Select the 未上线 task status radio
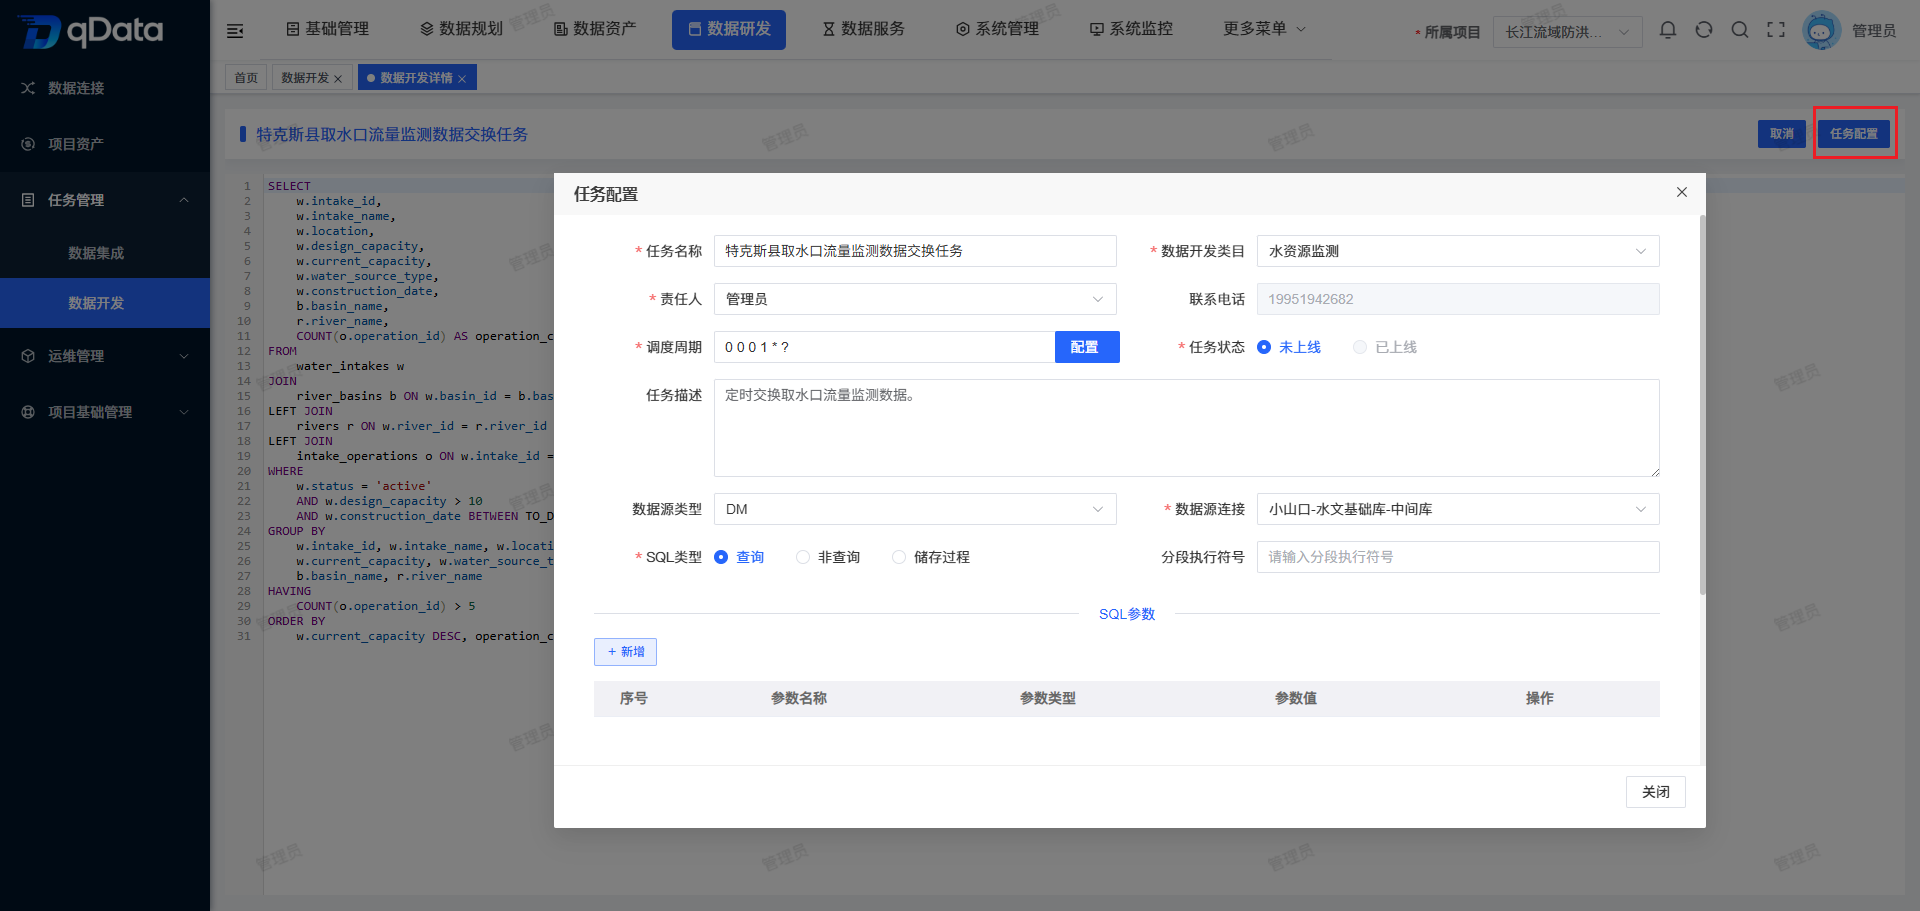This screenshot has width=1920, height=911. pos(1264,347)
